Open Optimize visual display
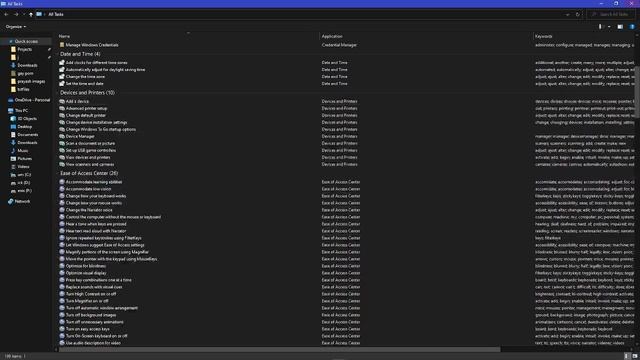Screen dimensions: 640x360 coord(86,273)
